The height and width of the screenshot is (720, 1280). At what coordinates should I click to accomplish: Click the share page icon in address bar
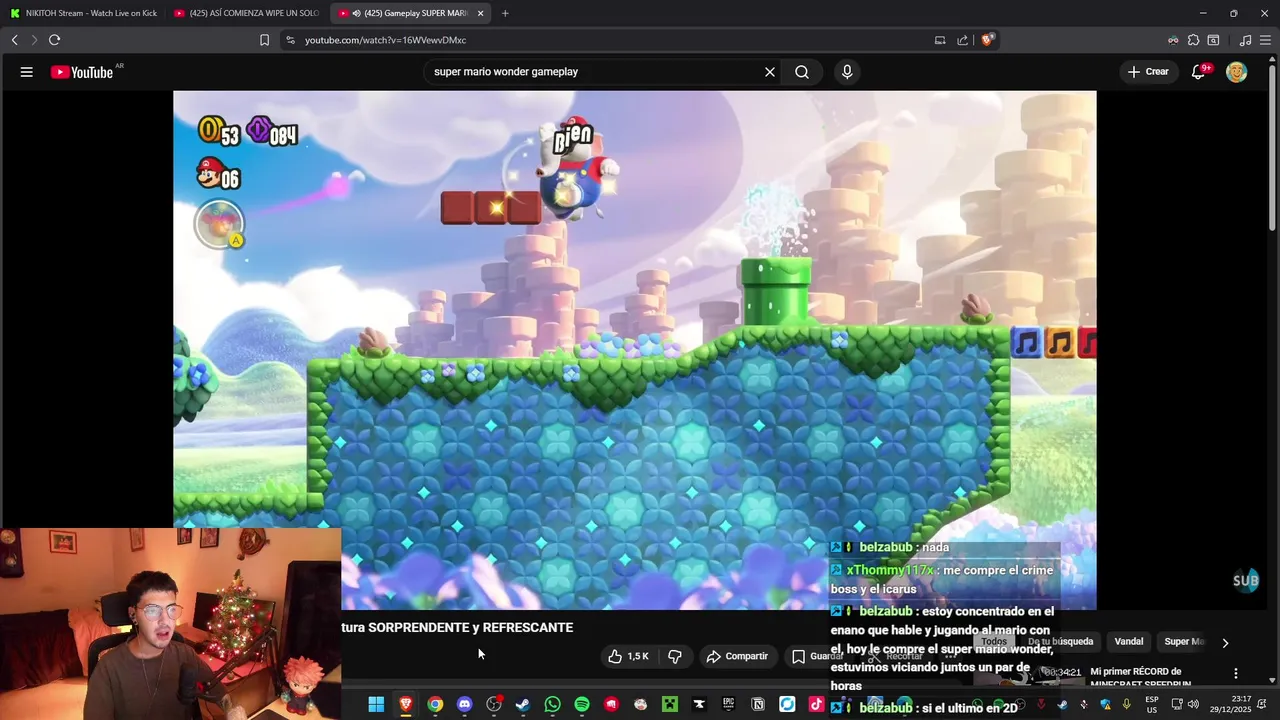(x=962, y=40)
